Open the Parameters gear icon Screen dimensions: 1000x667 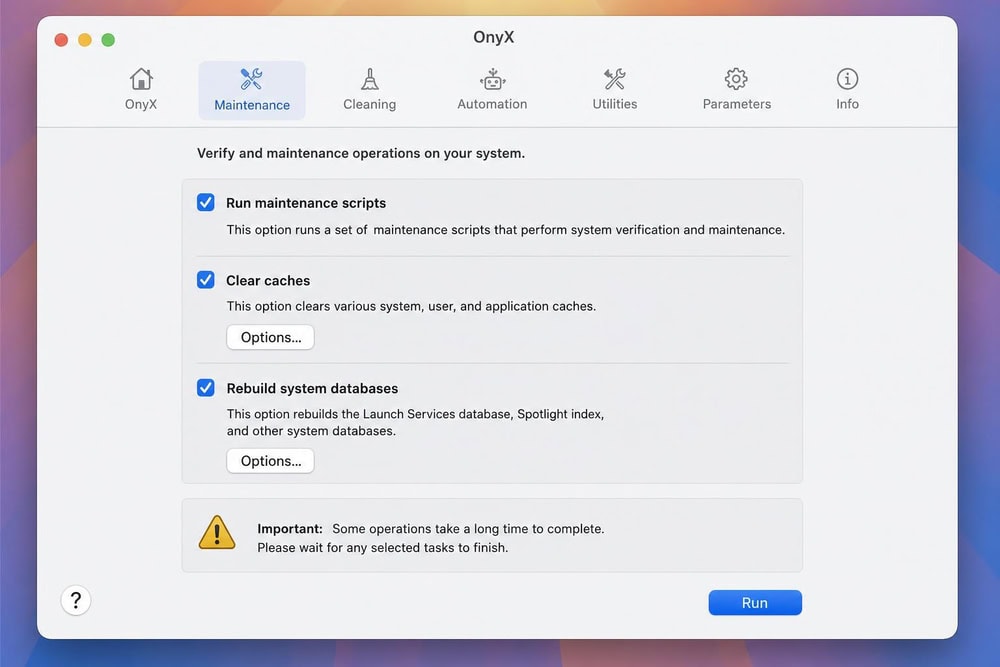coord(736,79)
